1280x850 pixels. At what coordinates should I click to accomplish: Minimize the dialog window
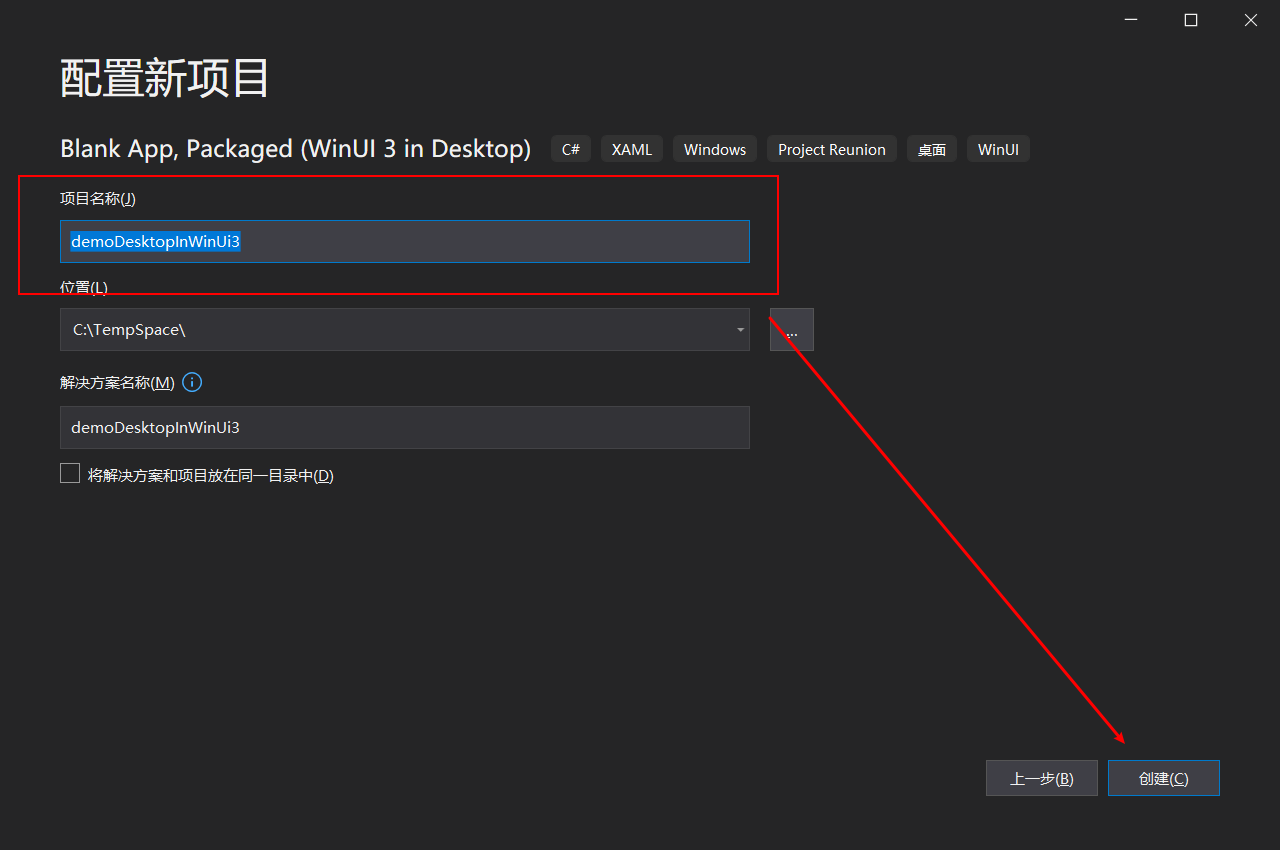[1131, 20]
